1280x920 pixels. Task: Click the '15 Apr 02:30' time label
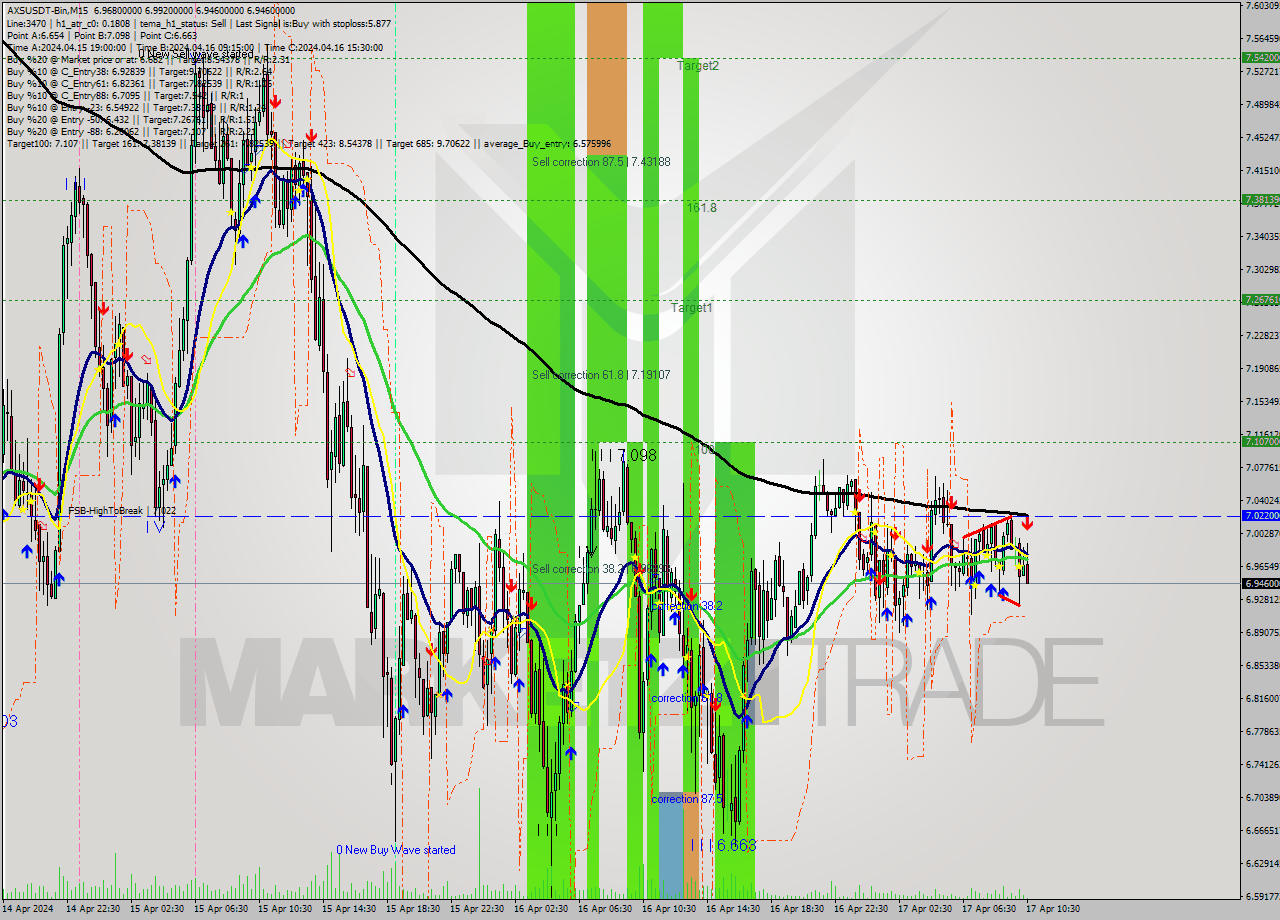(157, 909)
